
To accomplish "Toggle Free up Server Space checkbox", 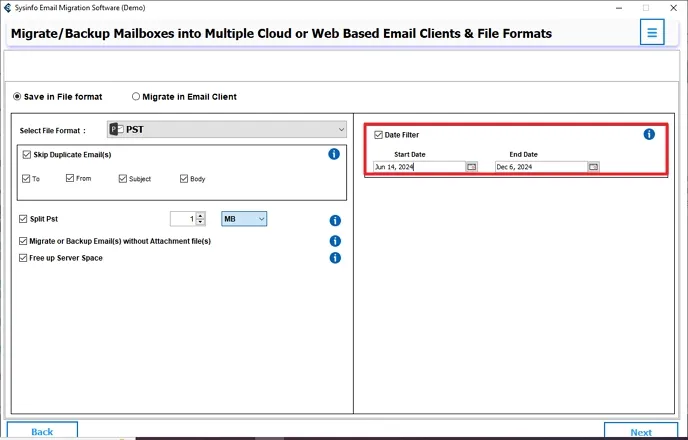I will 23,258.
